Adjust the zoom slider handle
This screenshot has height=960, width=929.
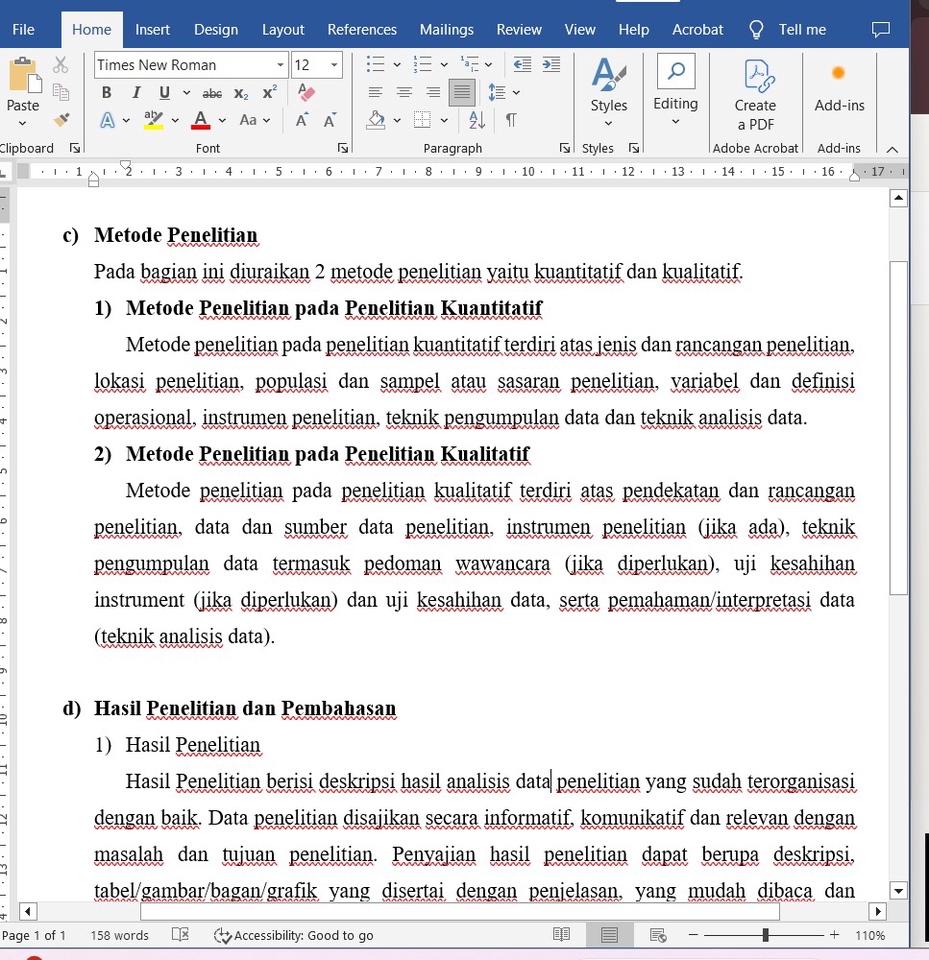765,934
